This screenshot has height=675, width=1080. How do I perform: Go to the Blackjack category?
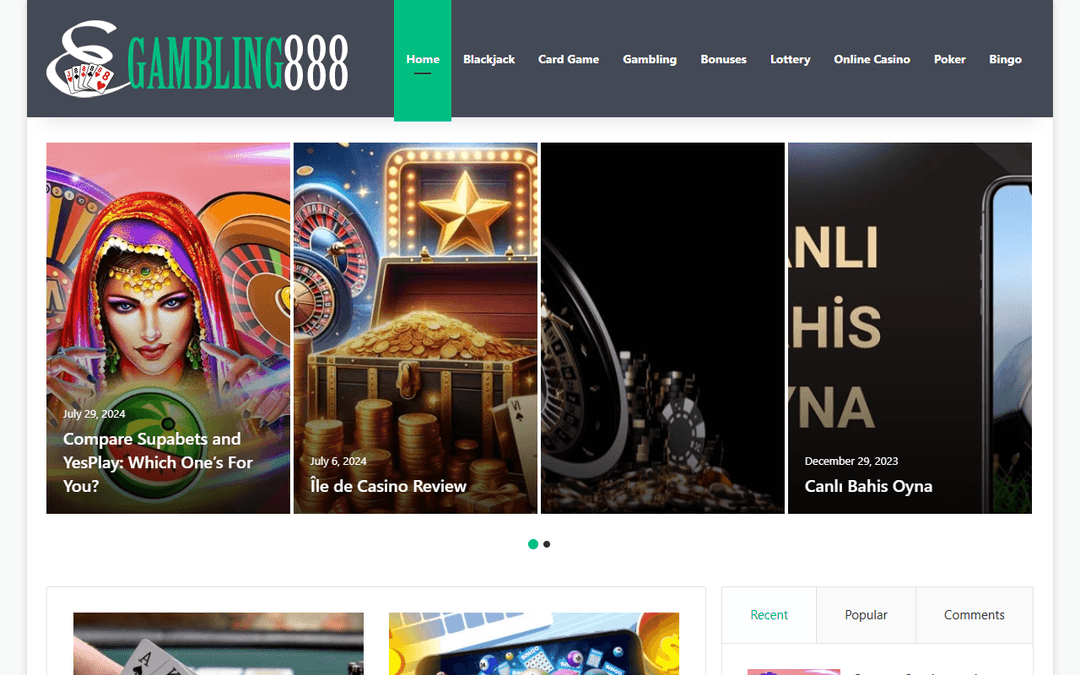coord(489,59)
